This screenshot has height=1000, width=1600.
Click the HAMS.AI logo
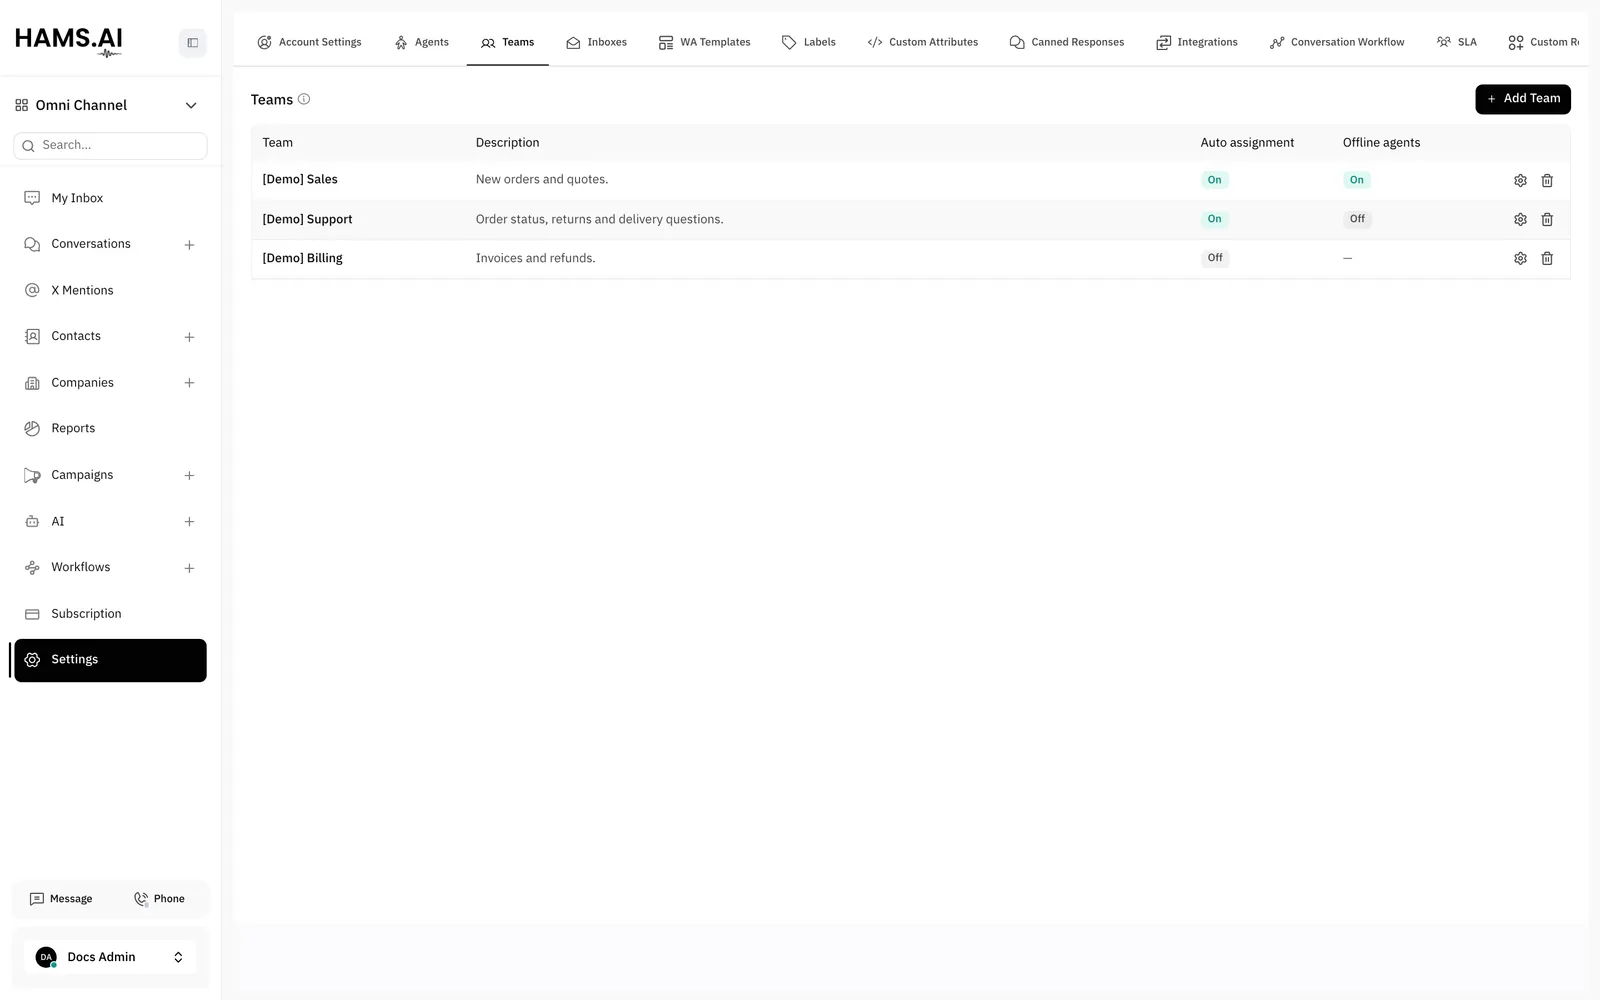pos(69,41)
